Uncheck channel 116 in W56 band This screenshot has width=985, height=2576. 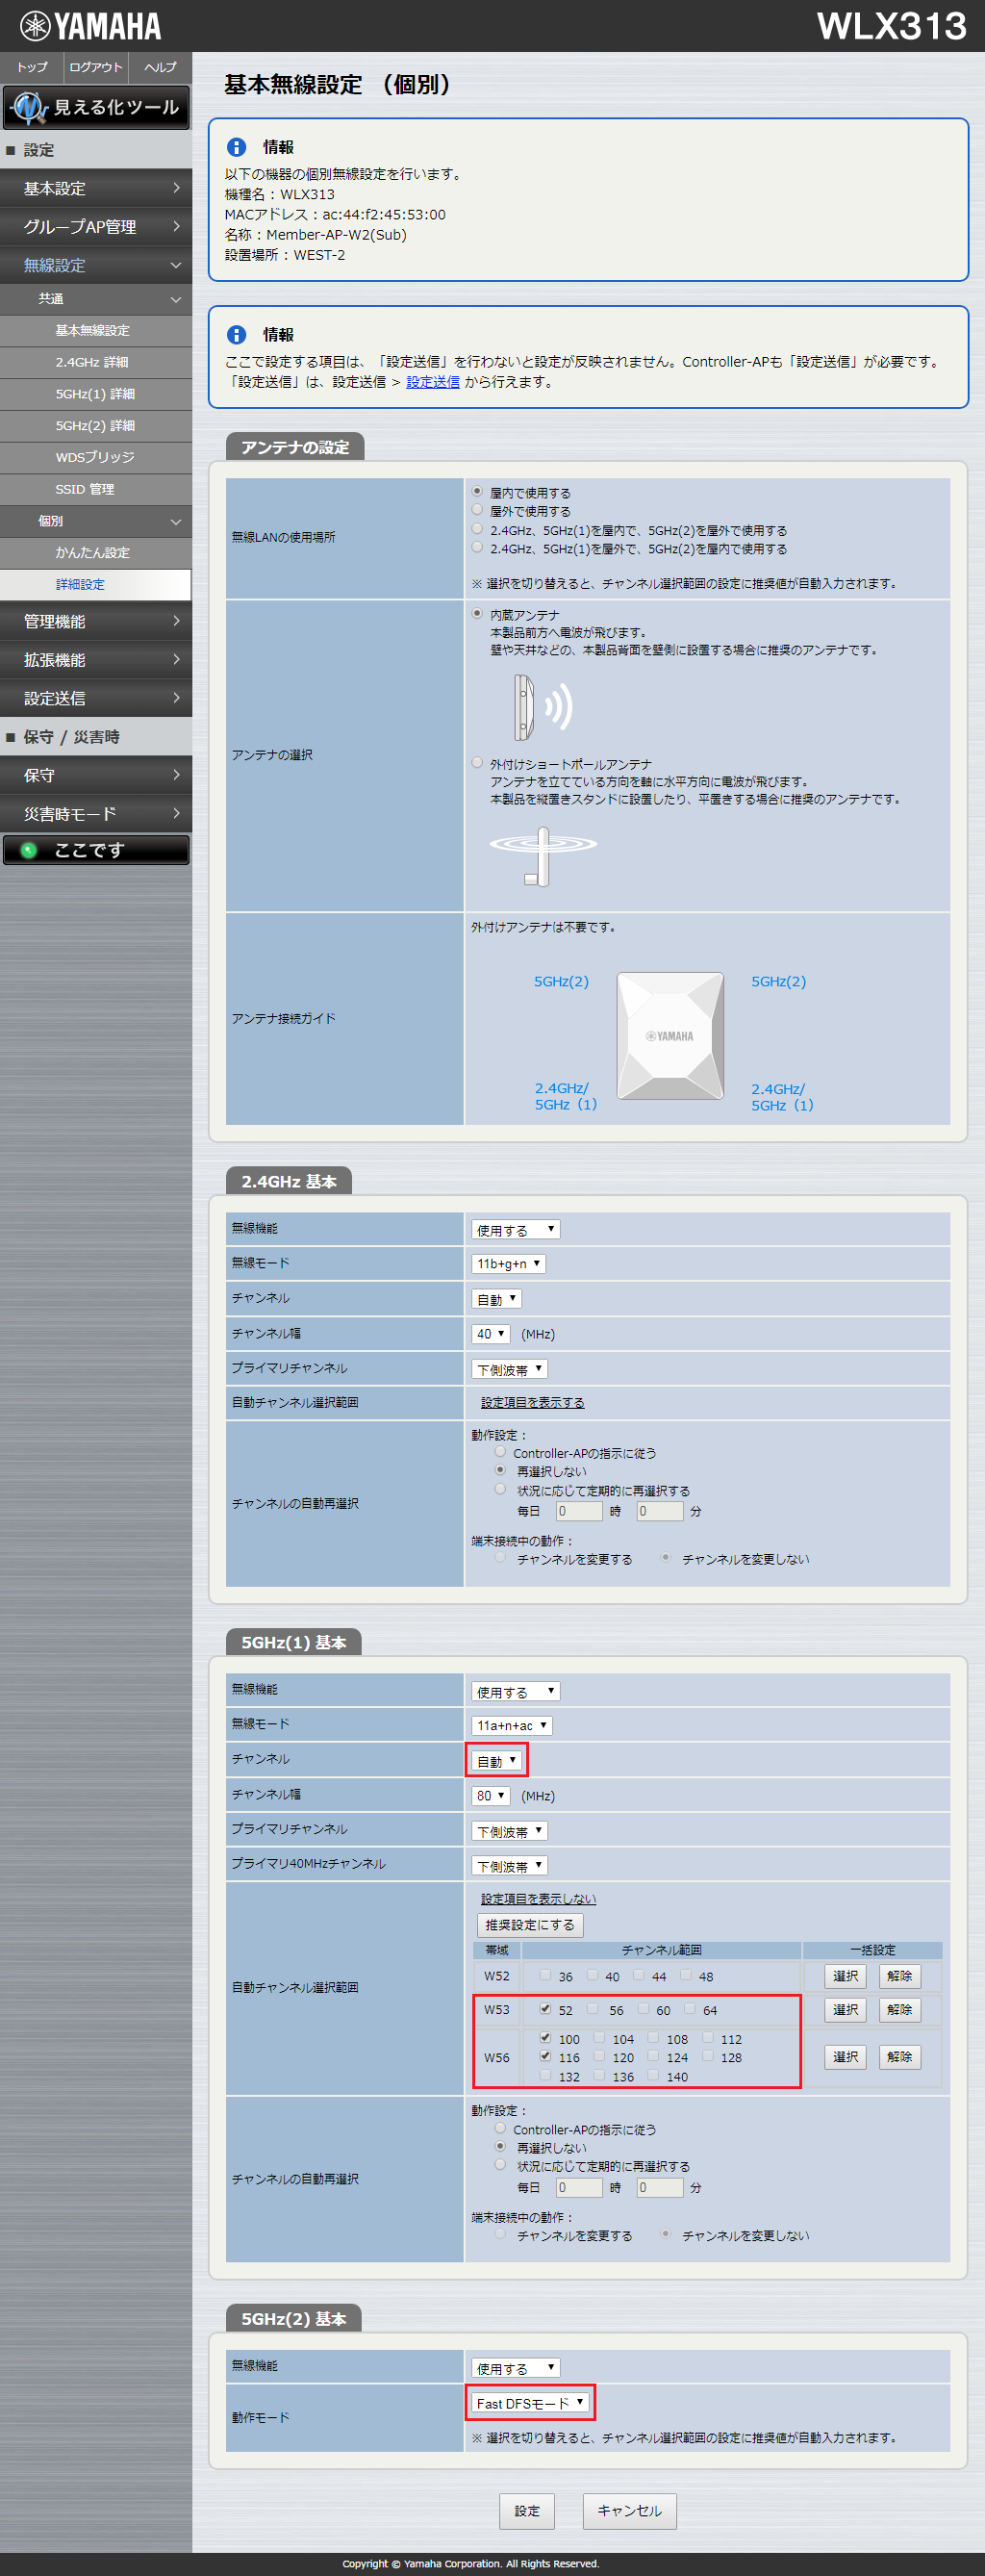point(545,2056)
